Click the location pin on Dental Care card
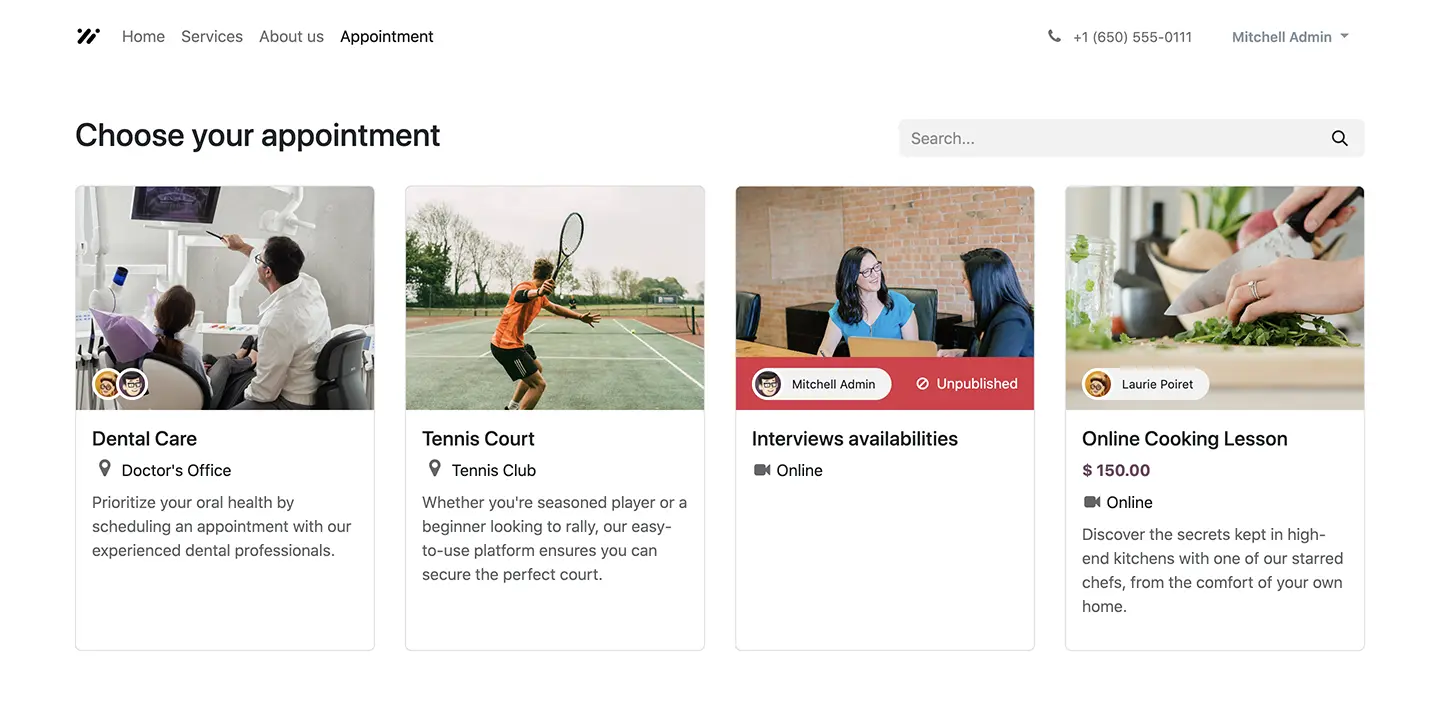1440x720 pixels. (x=104, y=467)
